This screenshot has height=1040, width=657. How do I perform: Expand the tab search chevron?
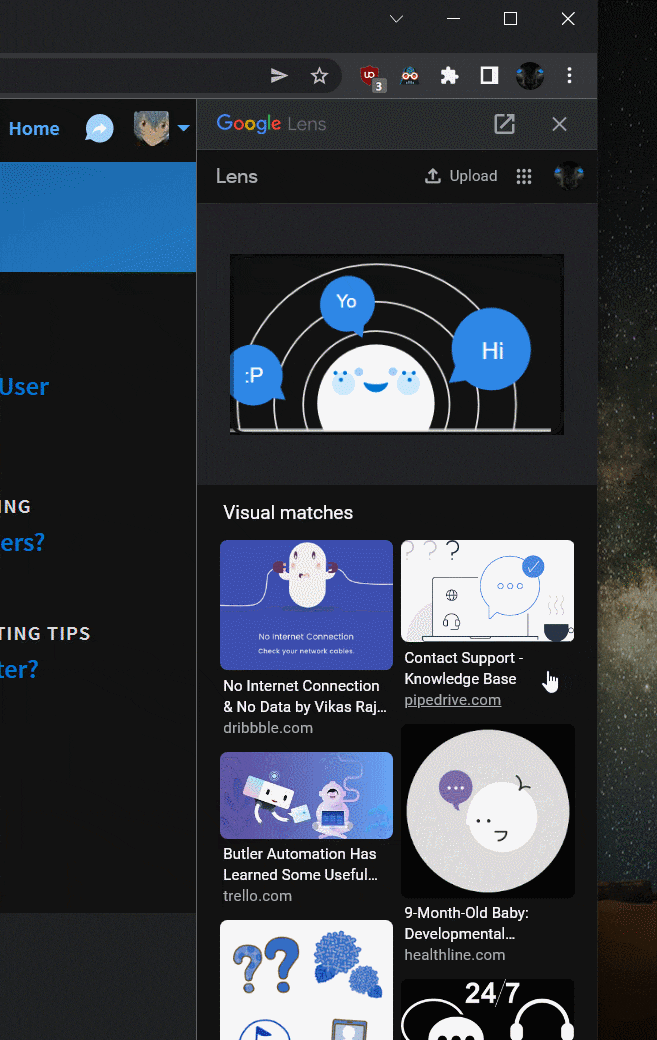coord(397,19)
